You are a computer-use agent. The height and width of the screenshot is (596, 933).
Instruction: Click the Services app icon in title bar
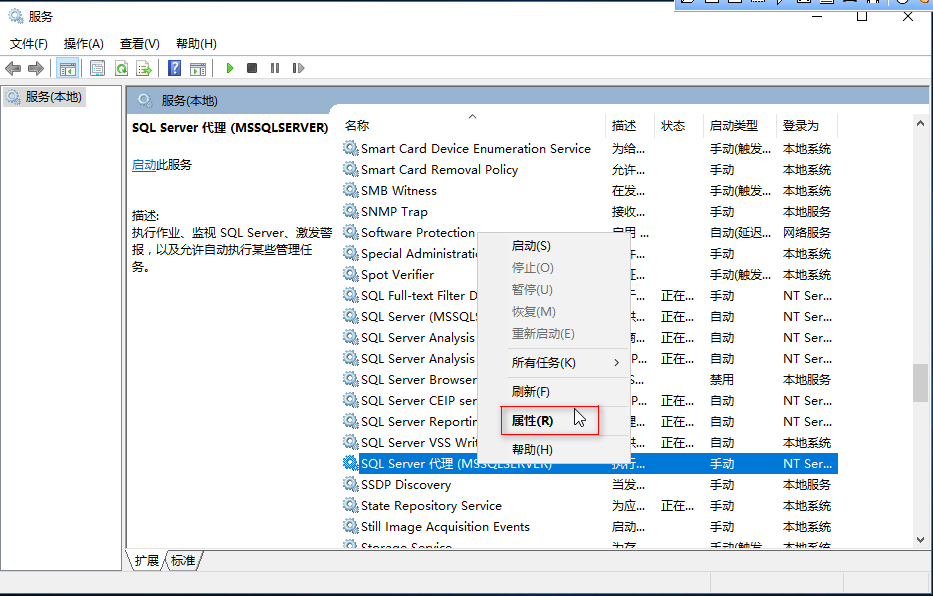15,16
